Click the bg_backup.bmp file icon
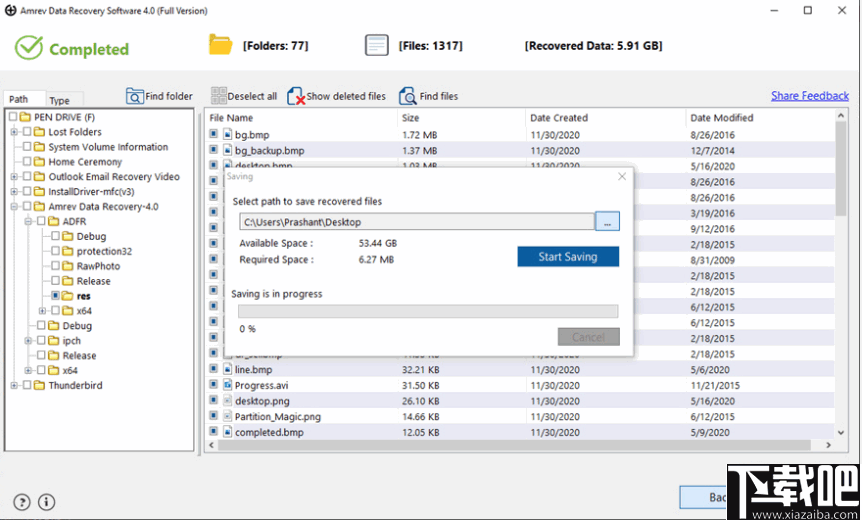 (x=228, y=150)
